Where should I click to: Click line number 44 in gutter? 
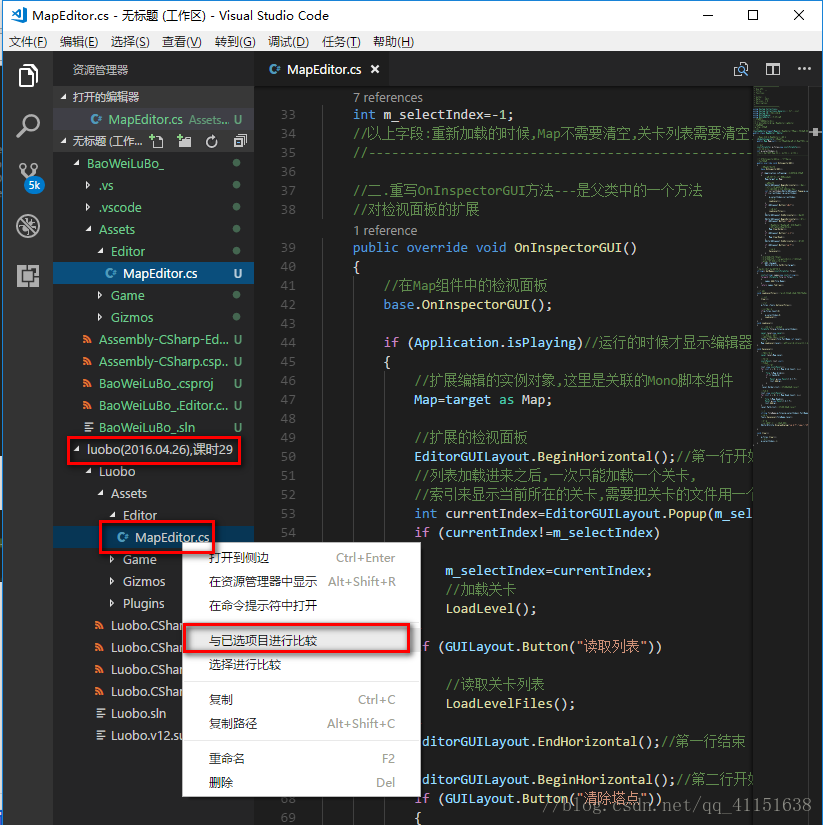pos(287,343)
